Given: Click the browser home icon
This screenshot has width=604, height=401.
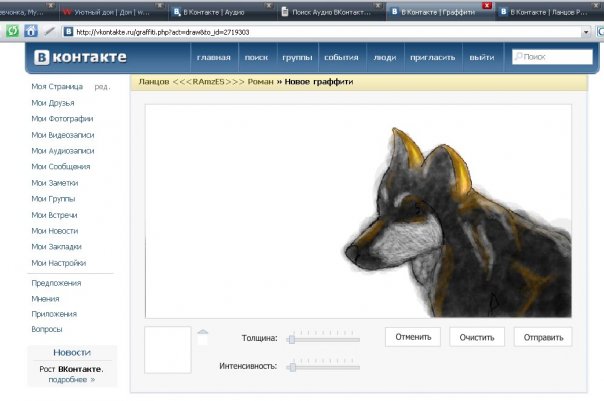Looking at the screenshot, I should [31, 31].
